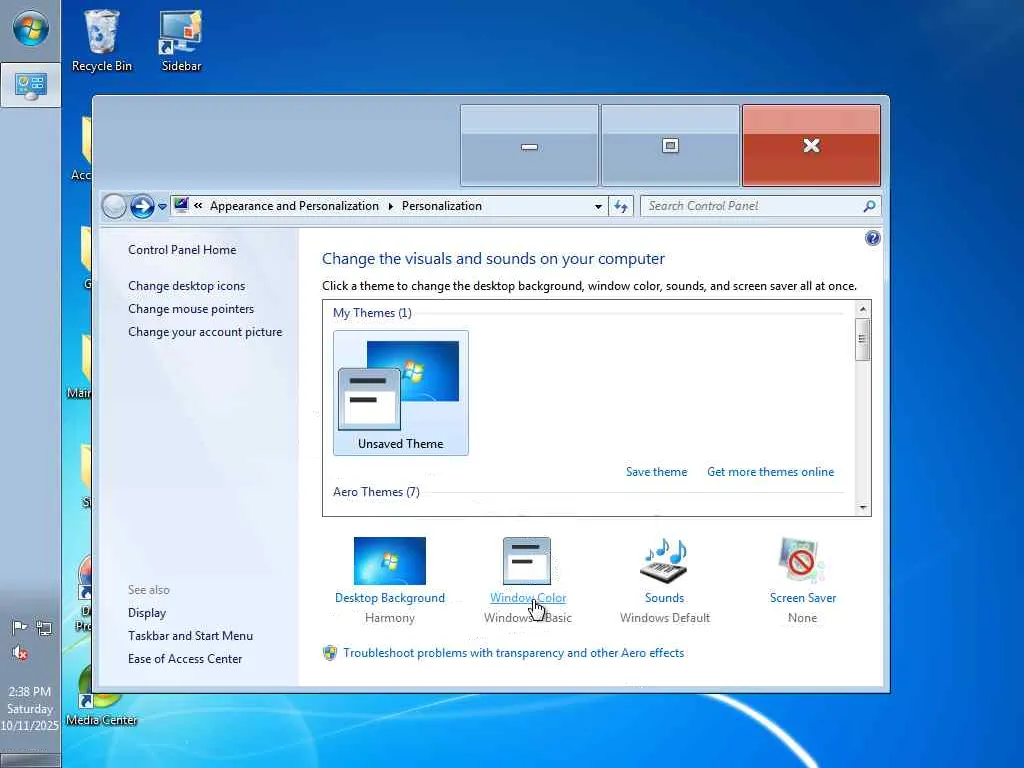The image size is (1024, 768).
Task: Minimize the Personalization window
Action: tap(529, 146)
